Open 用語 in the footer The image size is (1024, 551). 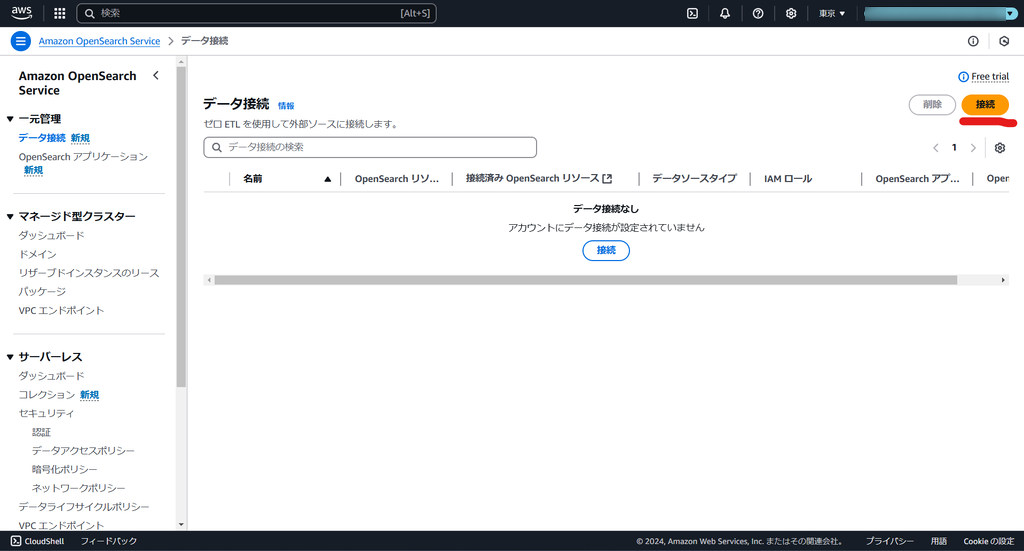[x=938, y=541]
